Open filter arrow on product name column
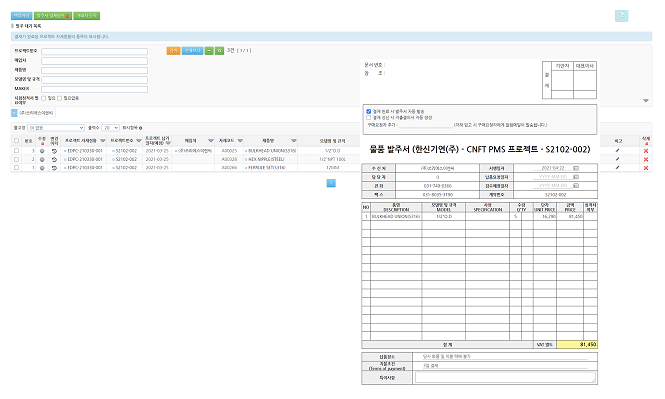Viewport: 665px width, 399px height. click(x=293, y=141)
